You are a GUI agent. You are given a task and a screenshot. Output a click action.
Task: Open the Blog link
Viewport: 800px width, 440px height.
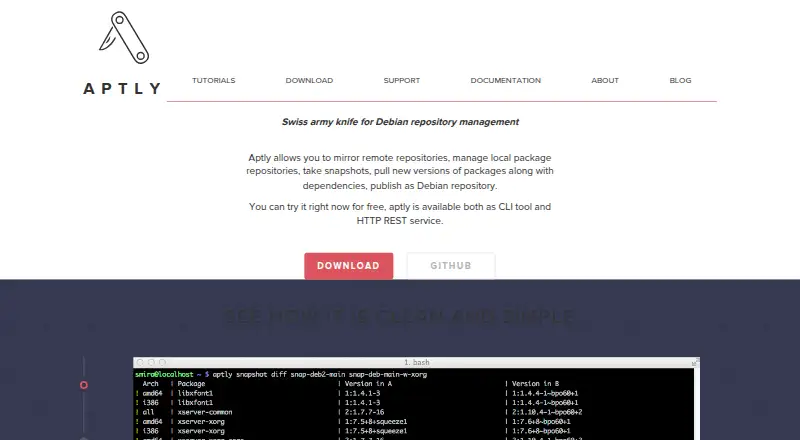point(680,81)
